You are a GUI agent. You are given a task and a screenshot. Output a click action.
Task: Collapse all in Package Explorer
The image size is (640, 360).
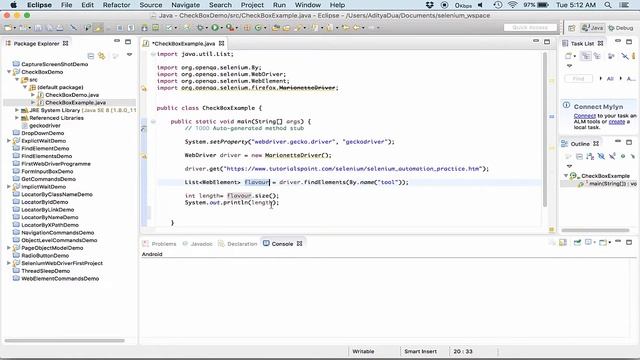91,56
